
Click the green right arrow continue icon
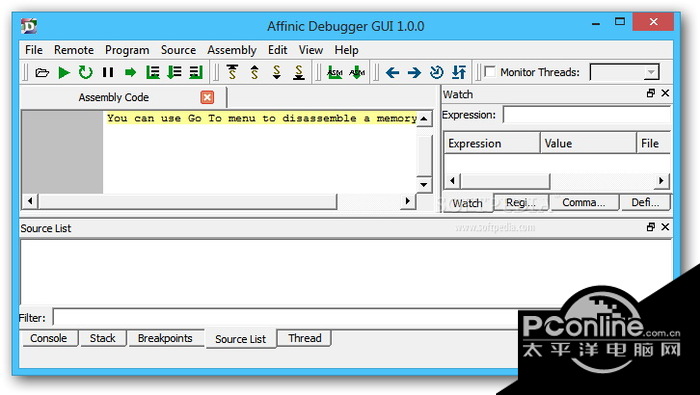click(x=130, y=72)
